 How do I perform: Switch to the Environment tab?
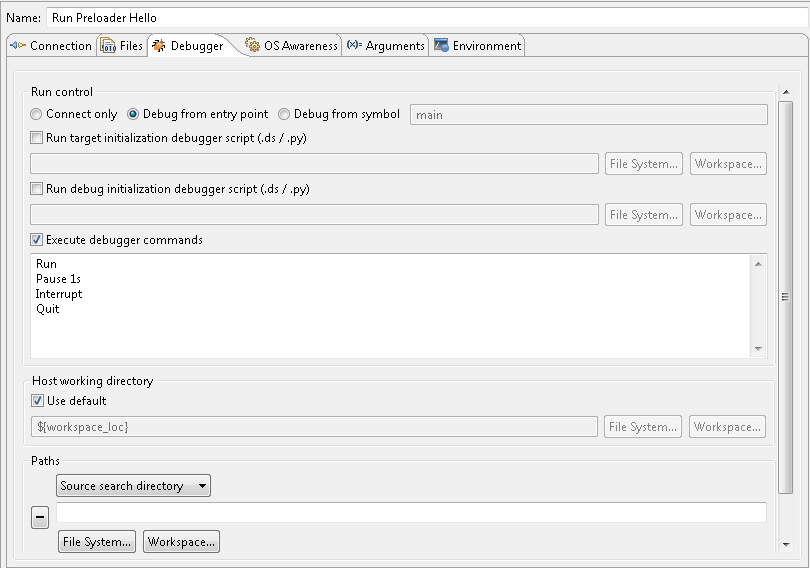point(477,45)
